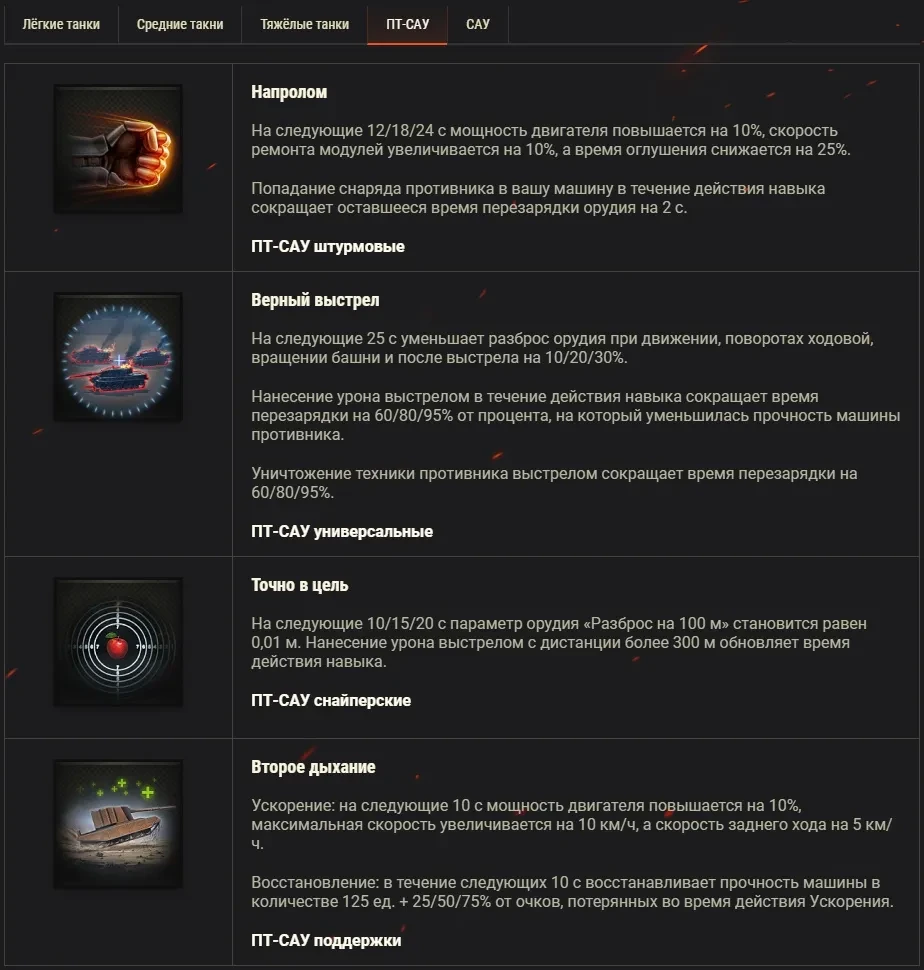Click the Верный выстрел skill title
This screenshot has width=924, height=970.
315,300
